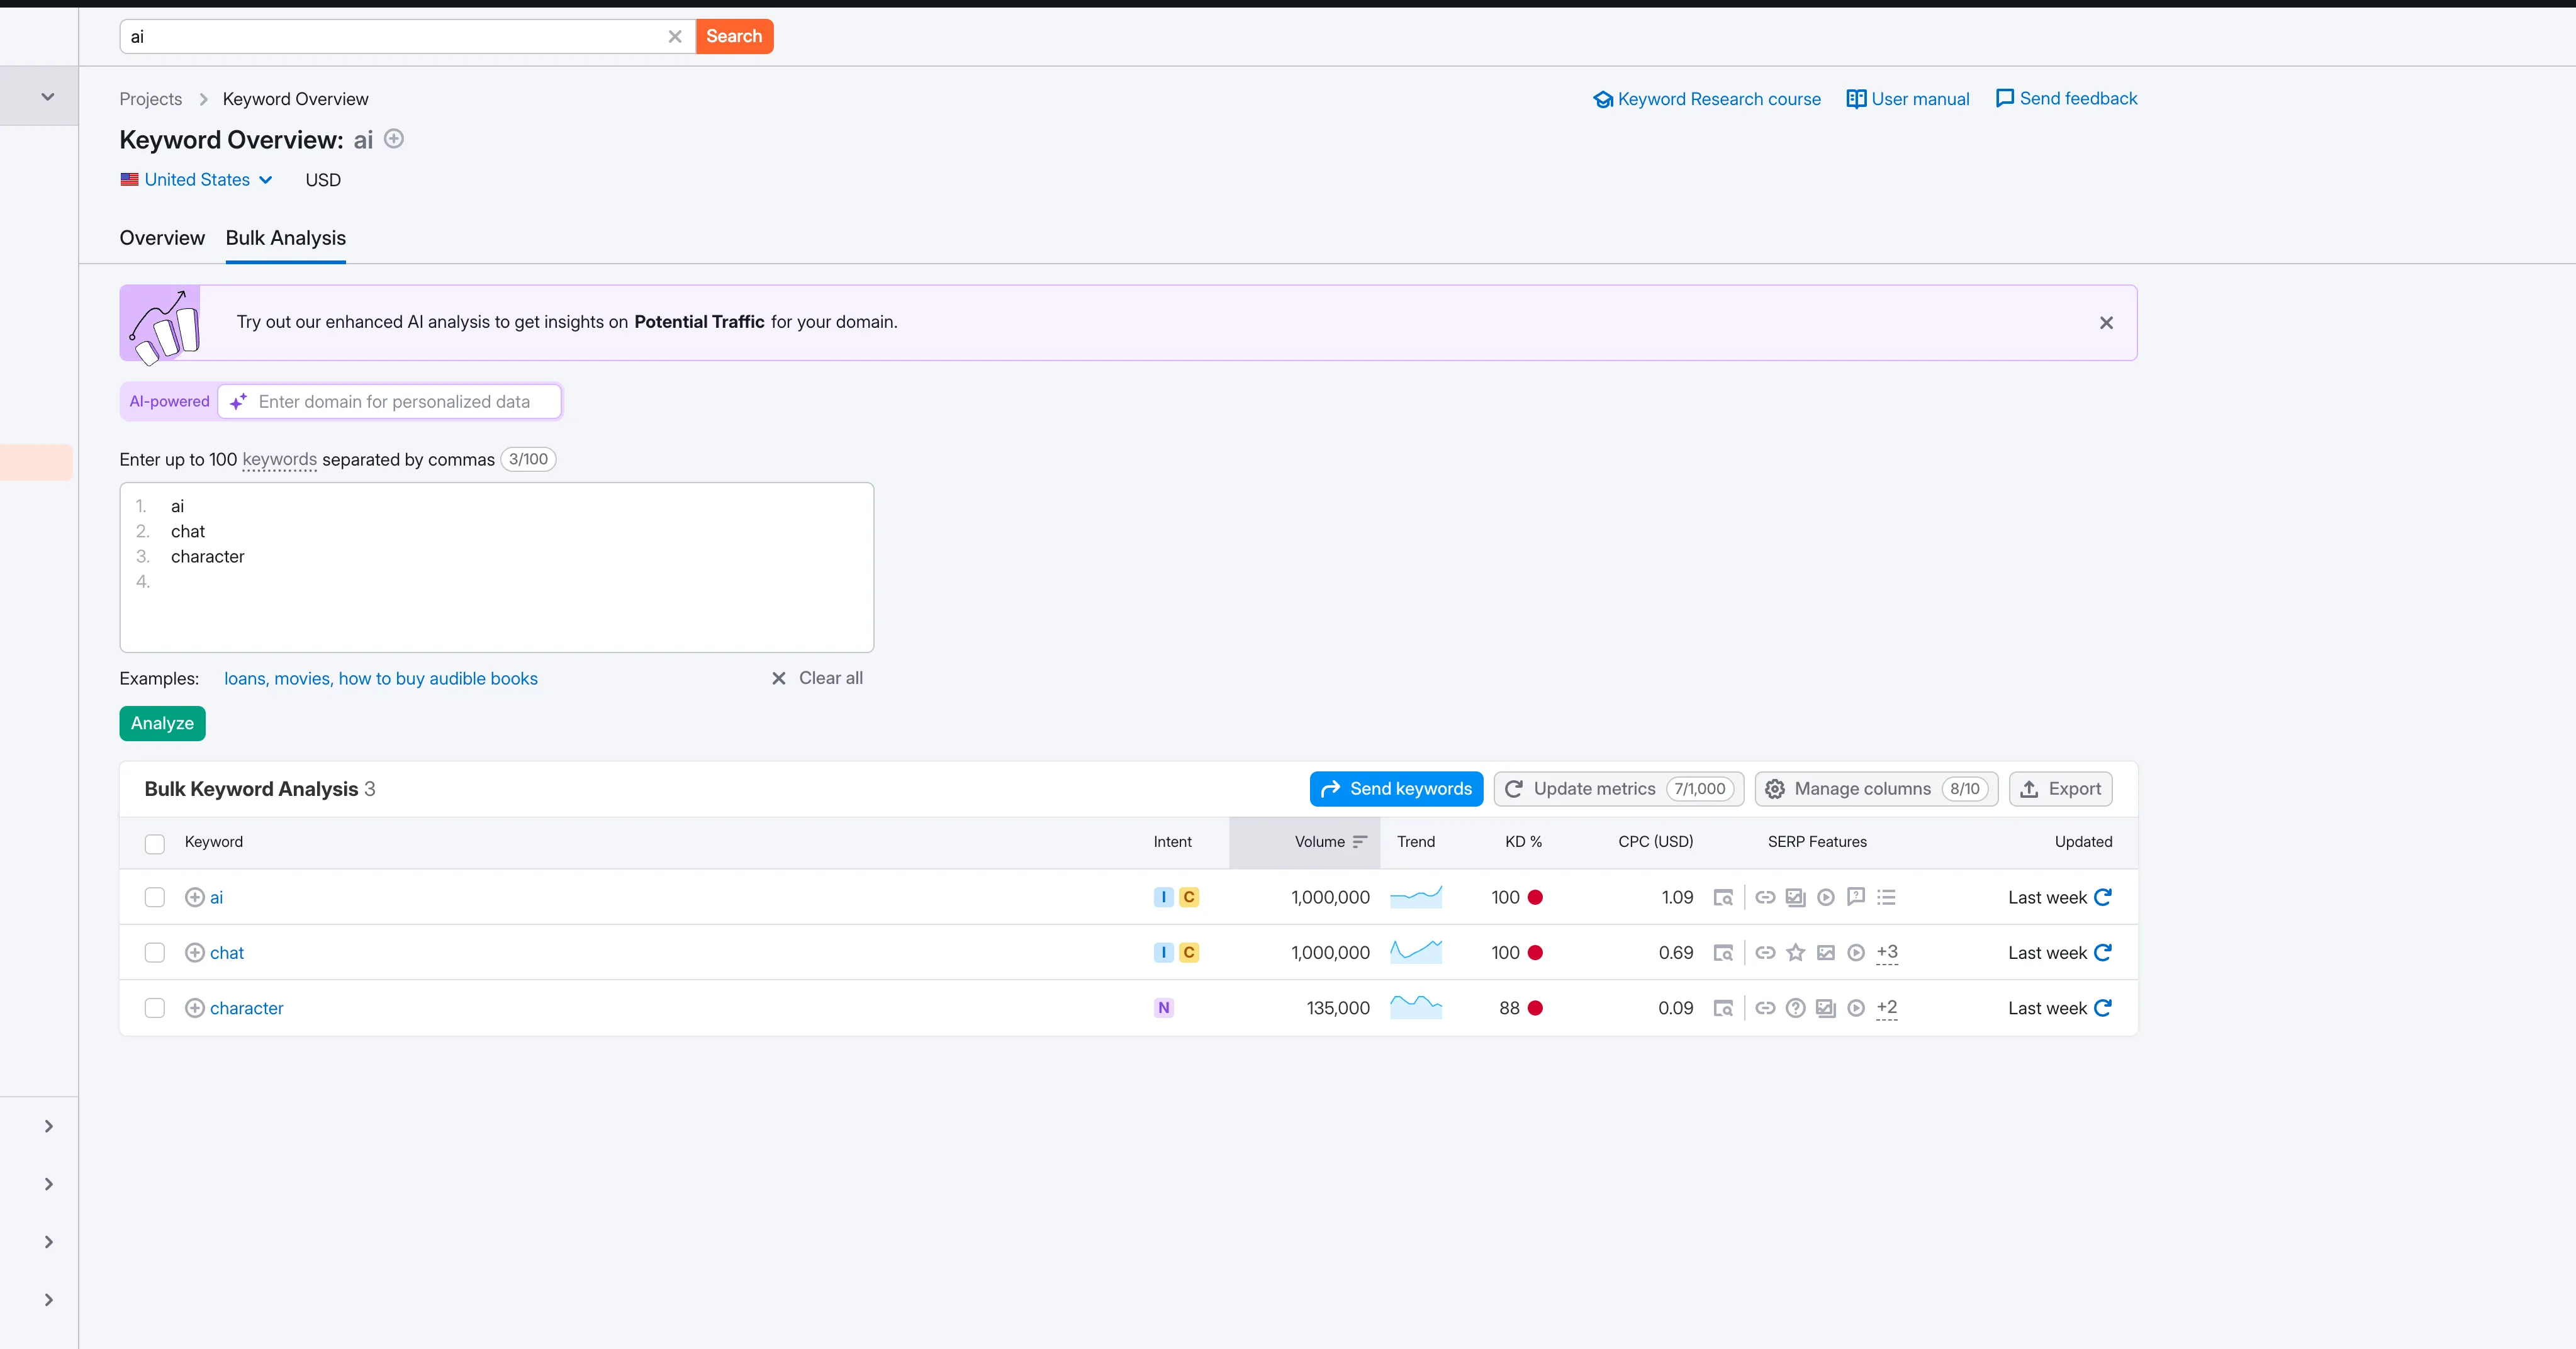Open the United States country dropdown
Screen dimensions: 2576x1349
click(197, 180)
